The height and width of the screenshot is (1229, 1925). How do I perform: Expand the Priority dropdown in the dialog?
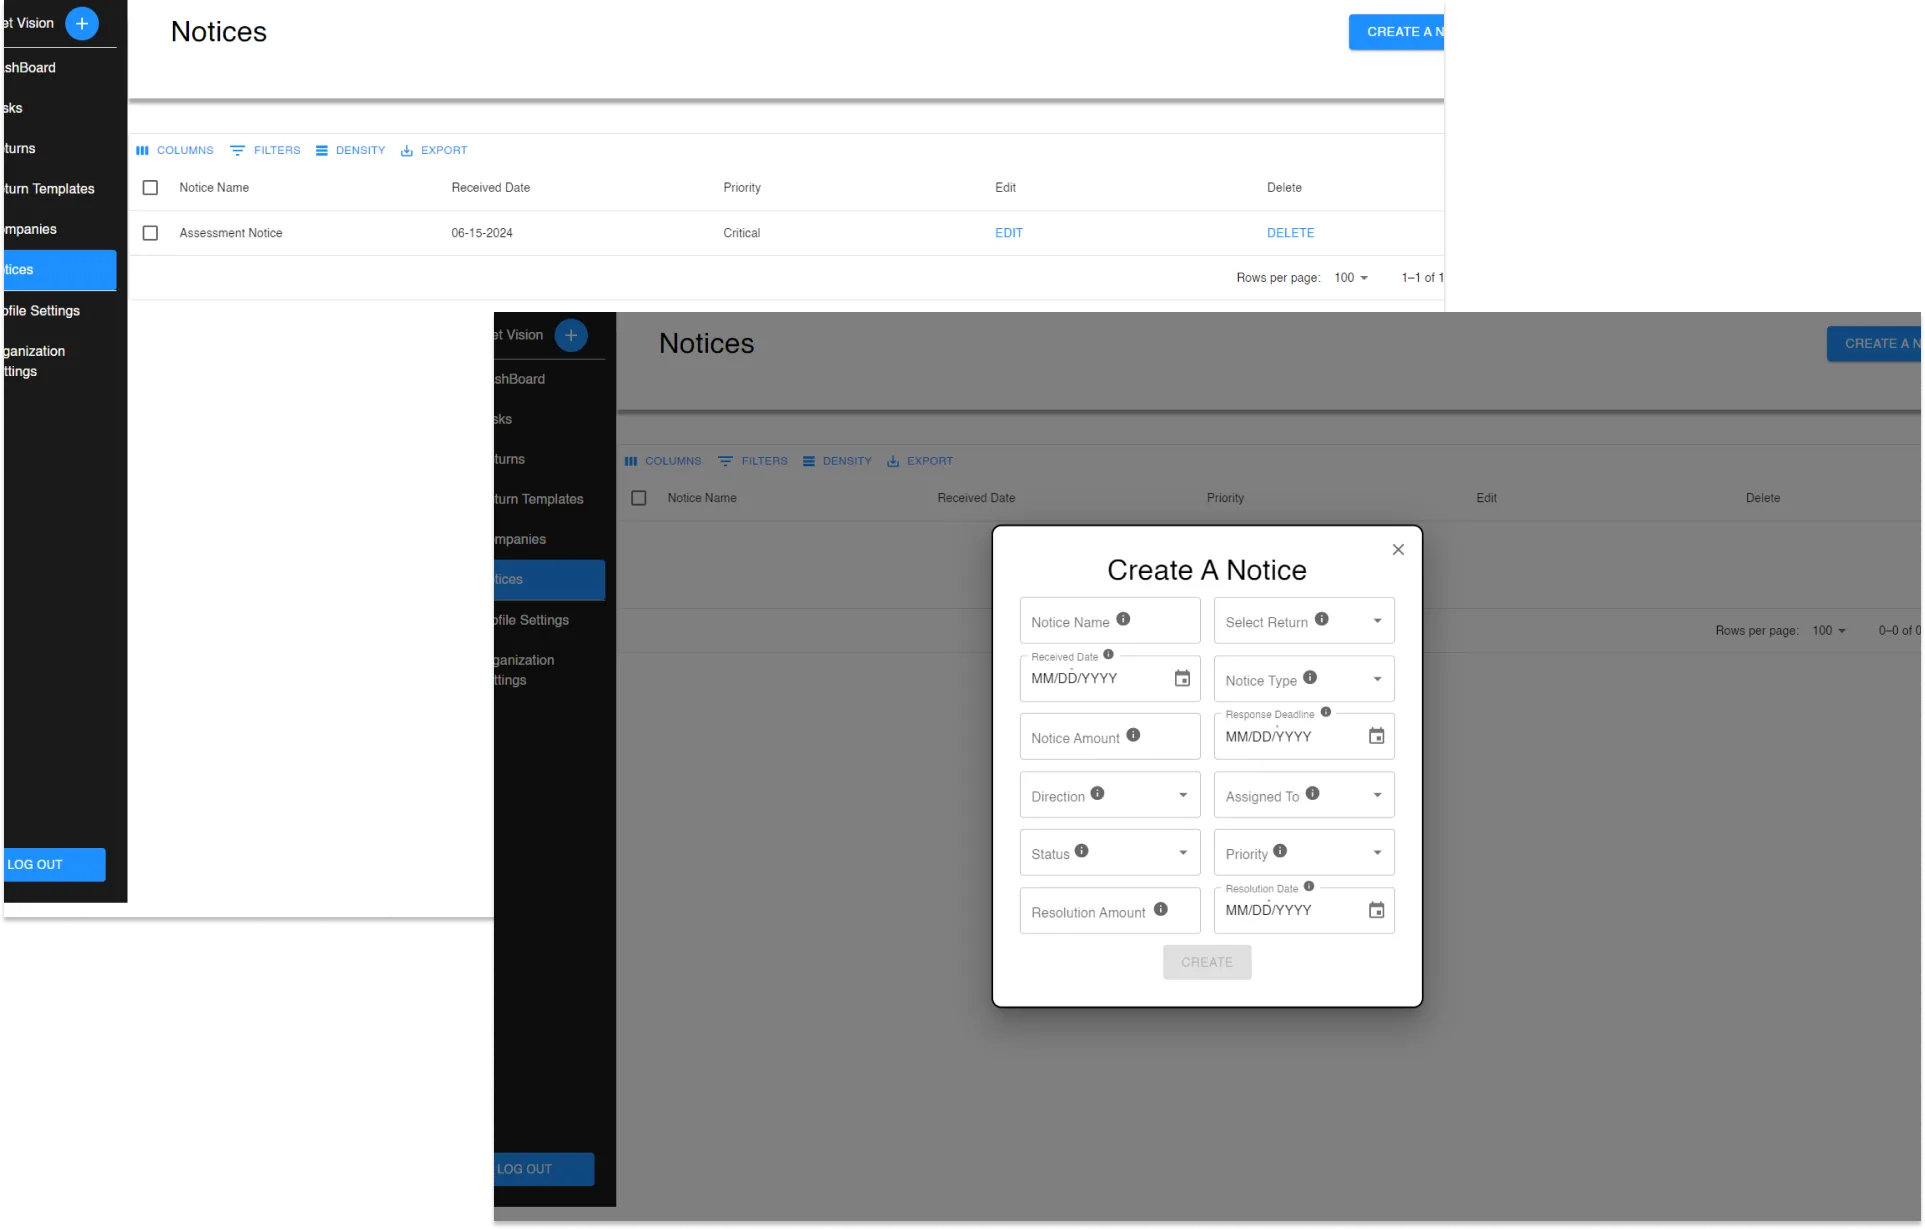click(x=1377, y=853)
